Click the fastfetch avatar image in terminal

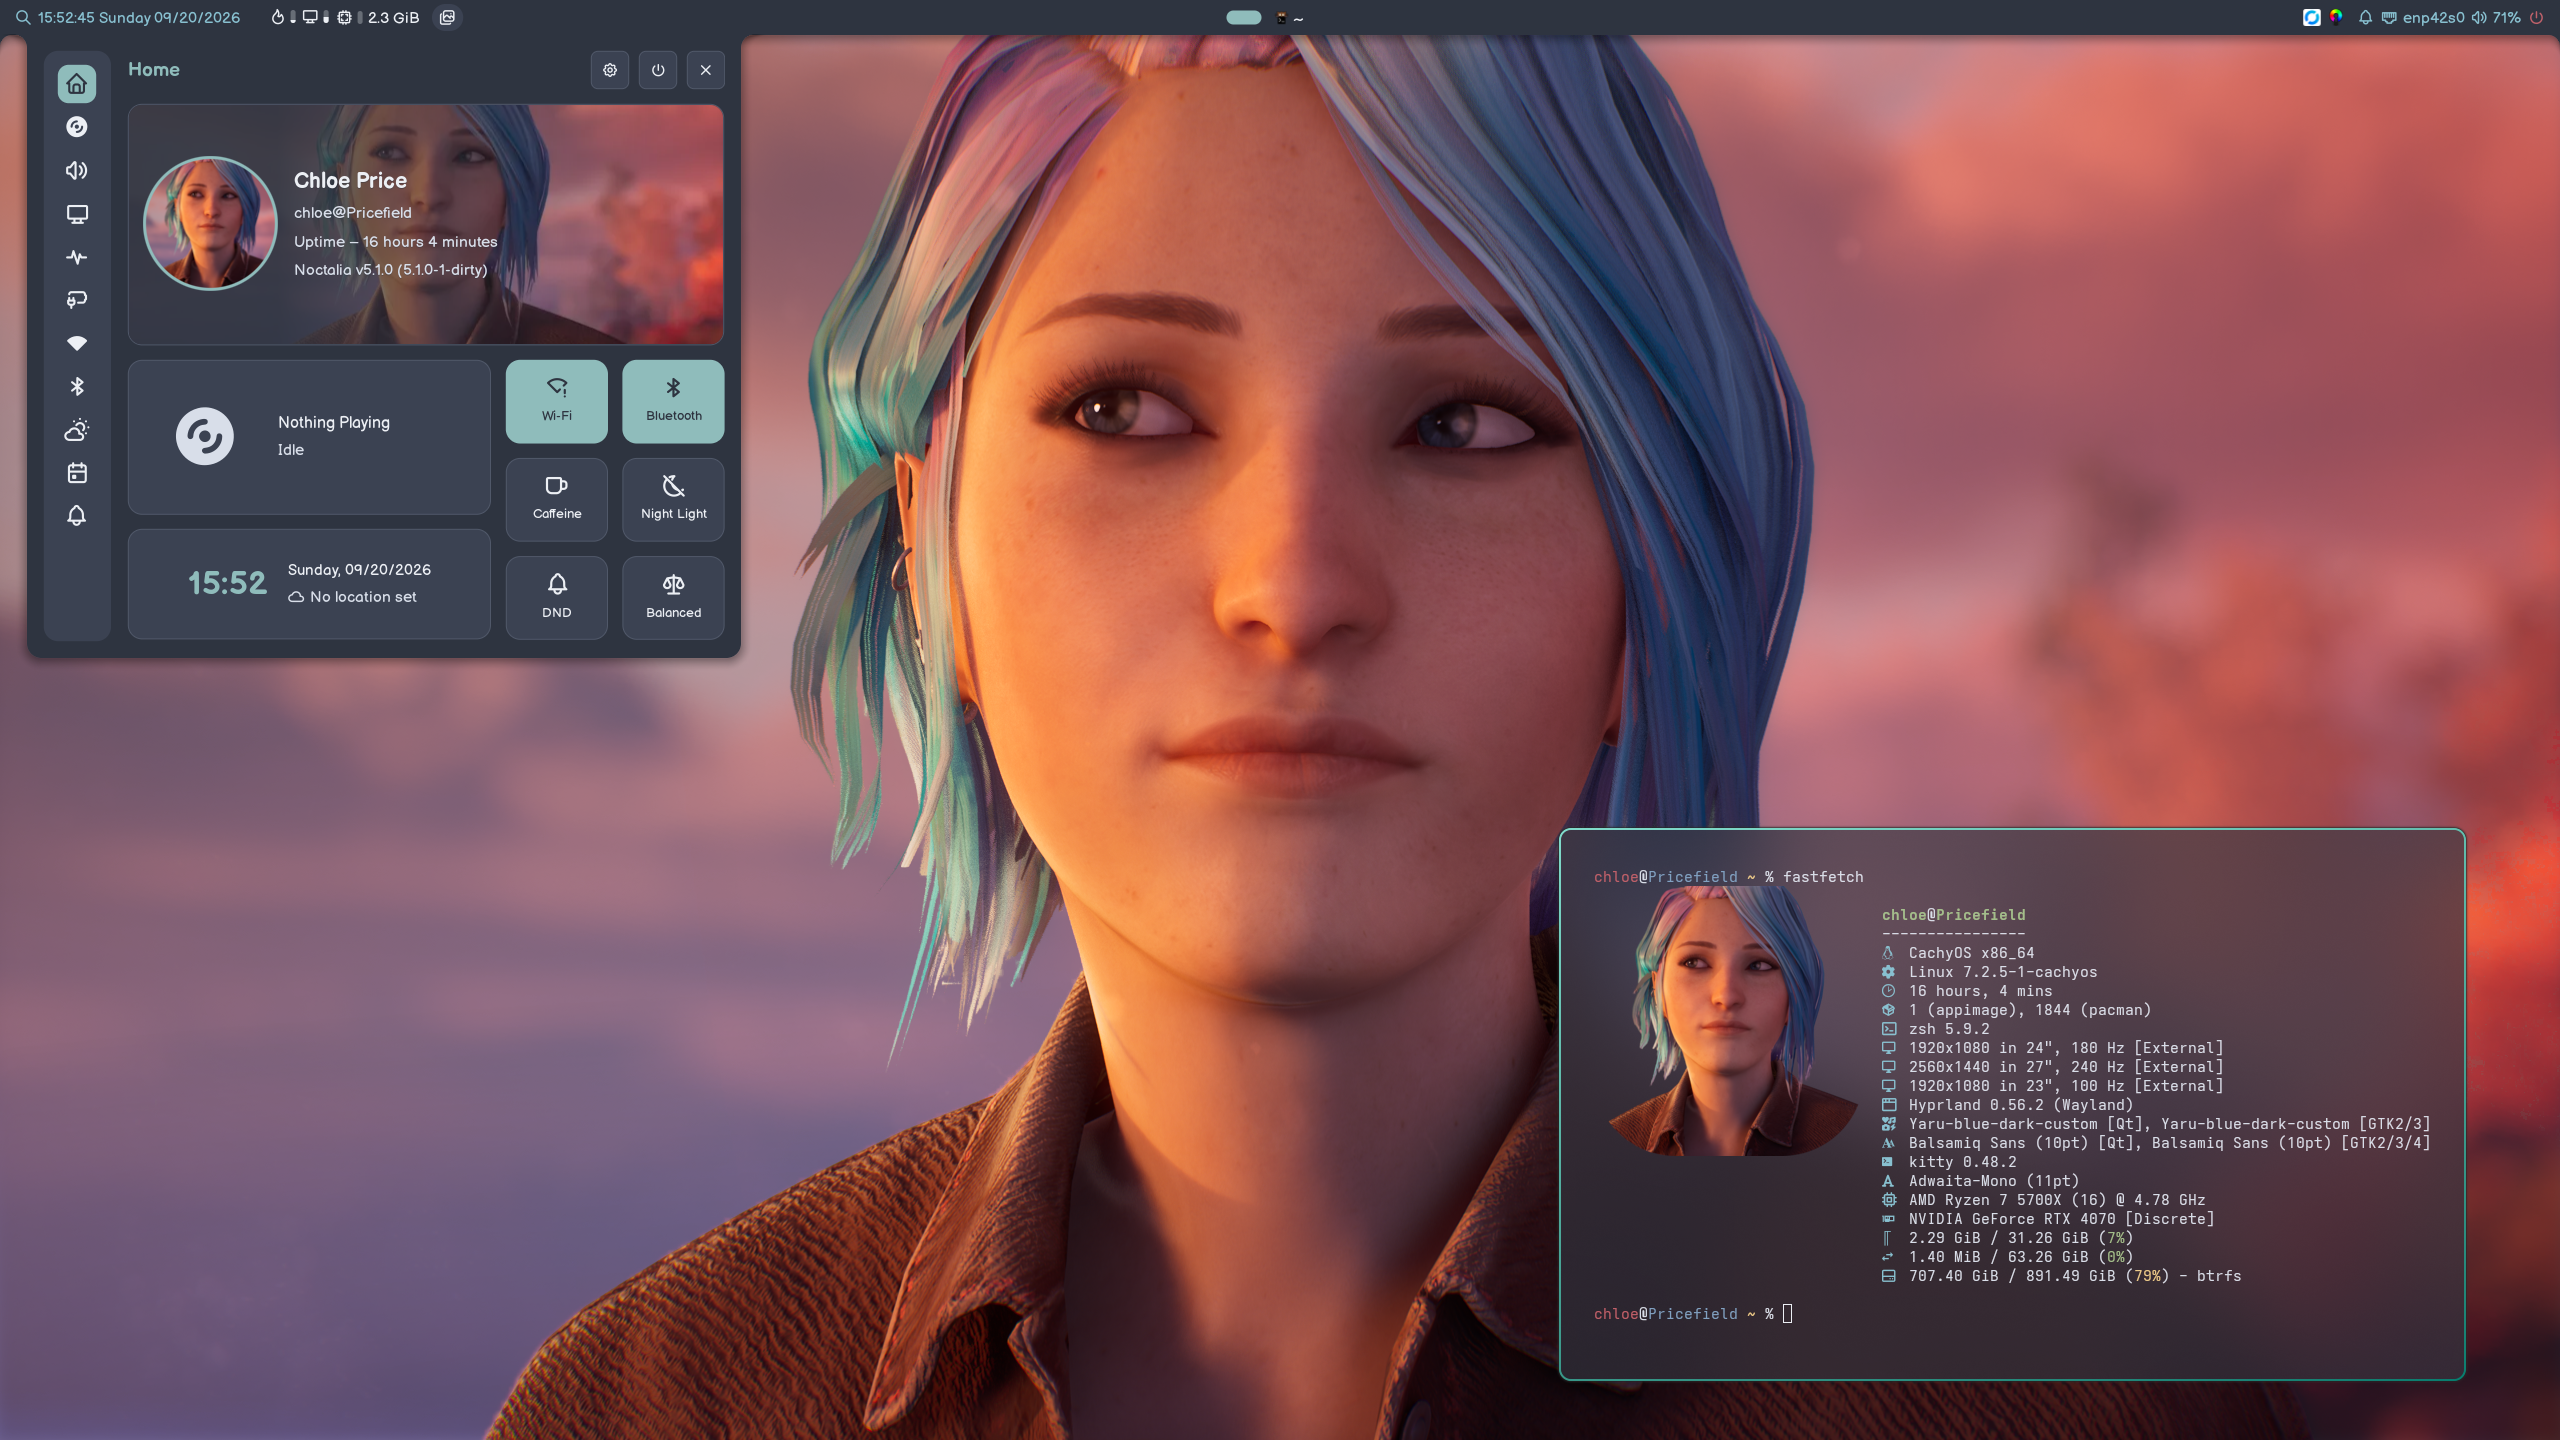(1732, 1021)
